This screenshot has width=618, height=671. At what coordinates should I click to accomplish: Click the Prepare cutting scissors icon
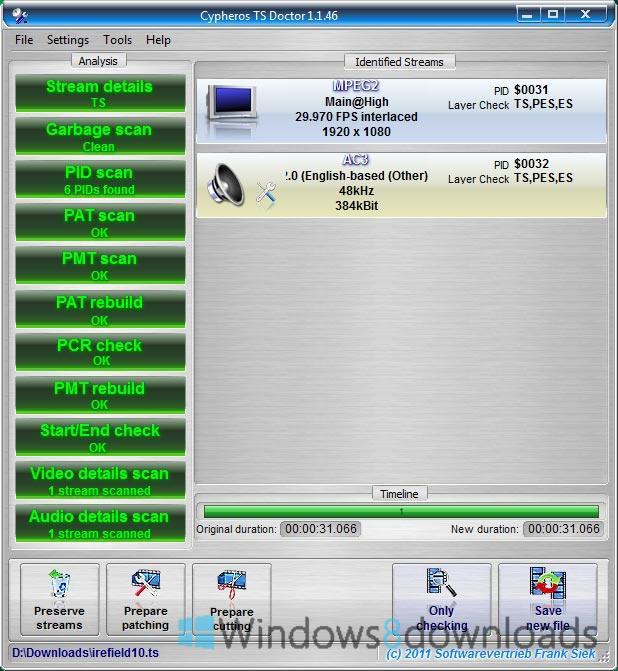[232, 585]
